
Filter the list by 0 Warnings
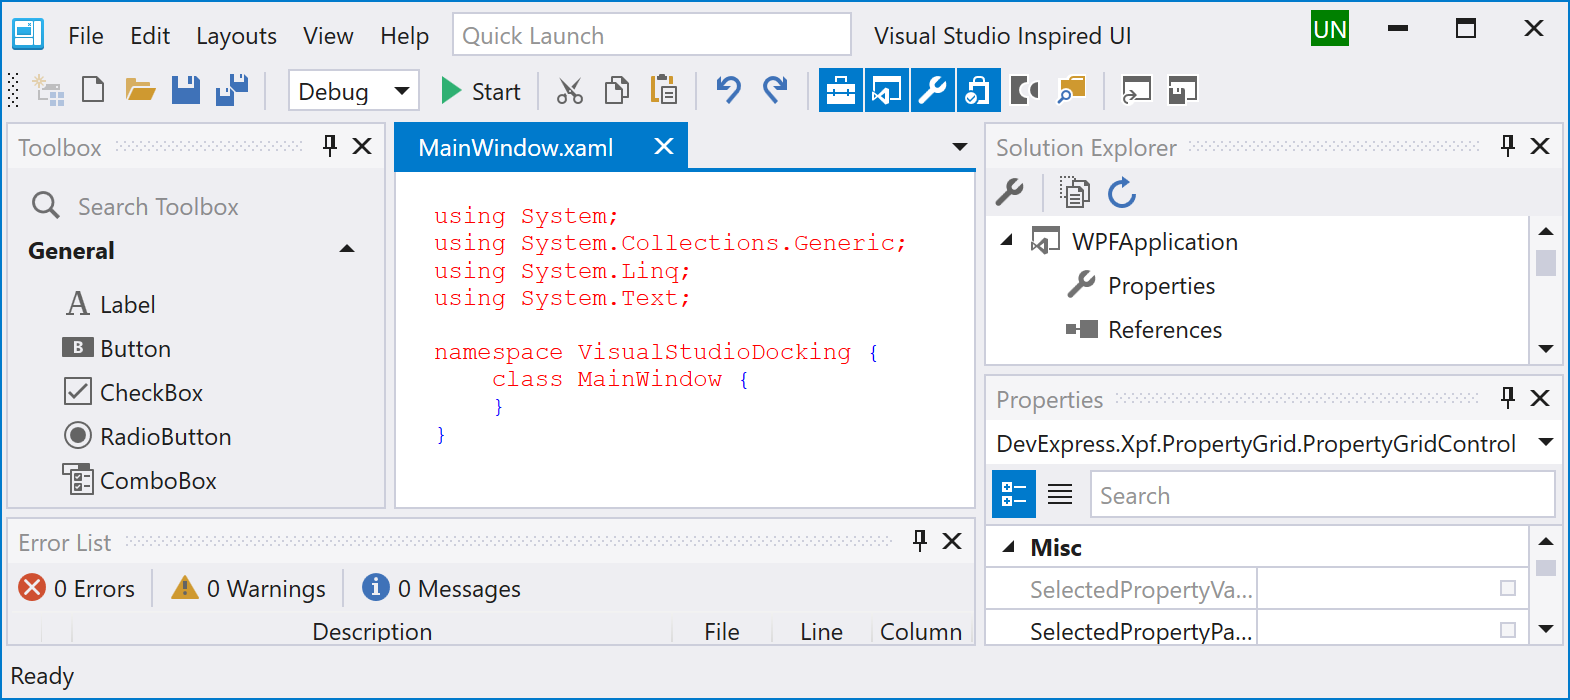249,589
